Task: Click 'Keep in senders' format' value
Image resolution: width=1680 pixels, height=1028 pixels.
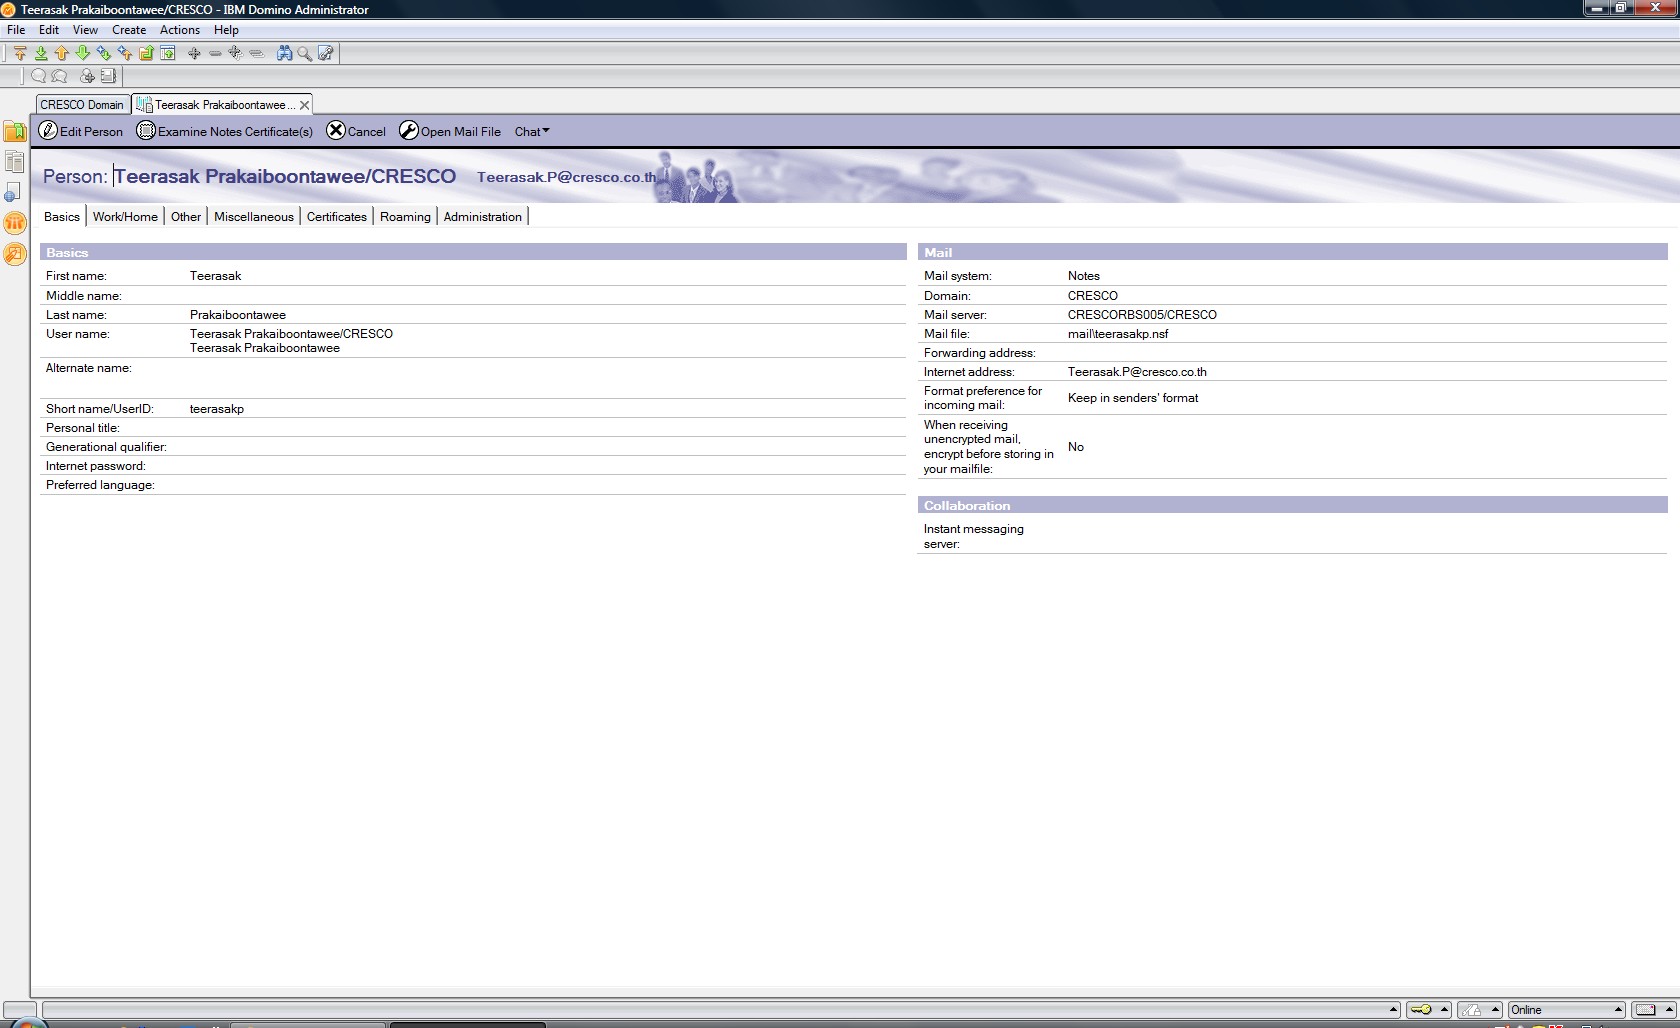Action: tap(1133, 398)
